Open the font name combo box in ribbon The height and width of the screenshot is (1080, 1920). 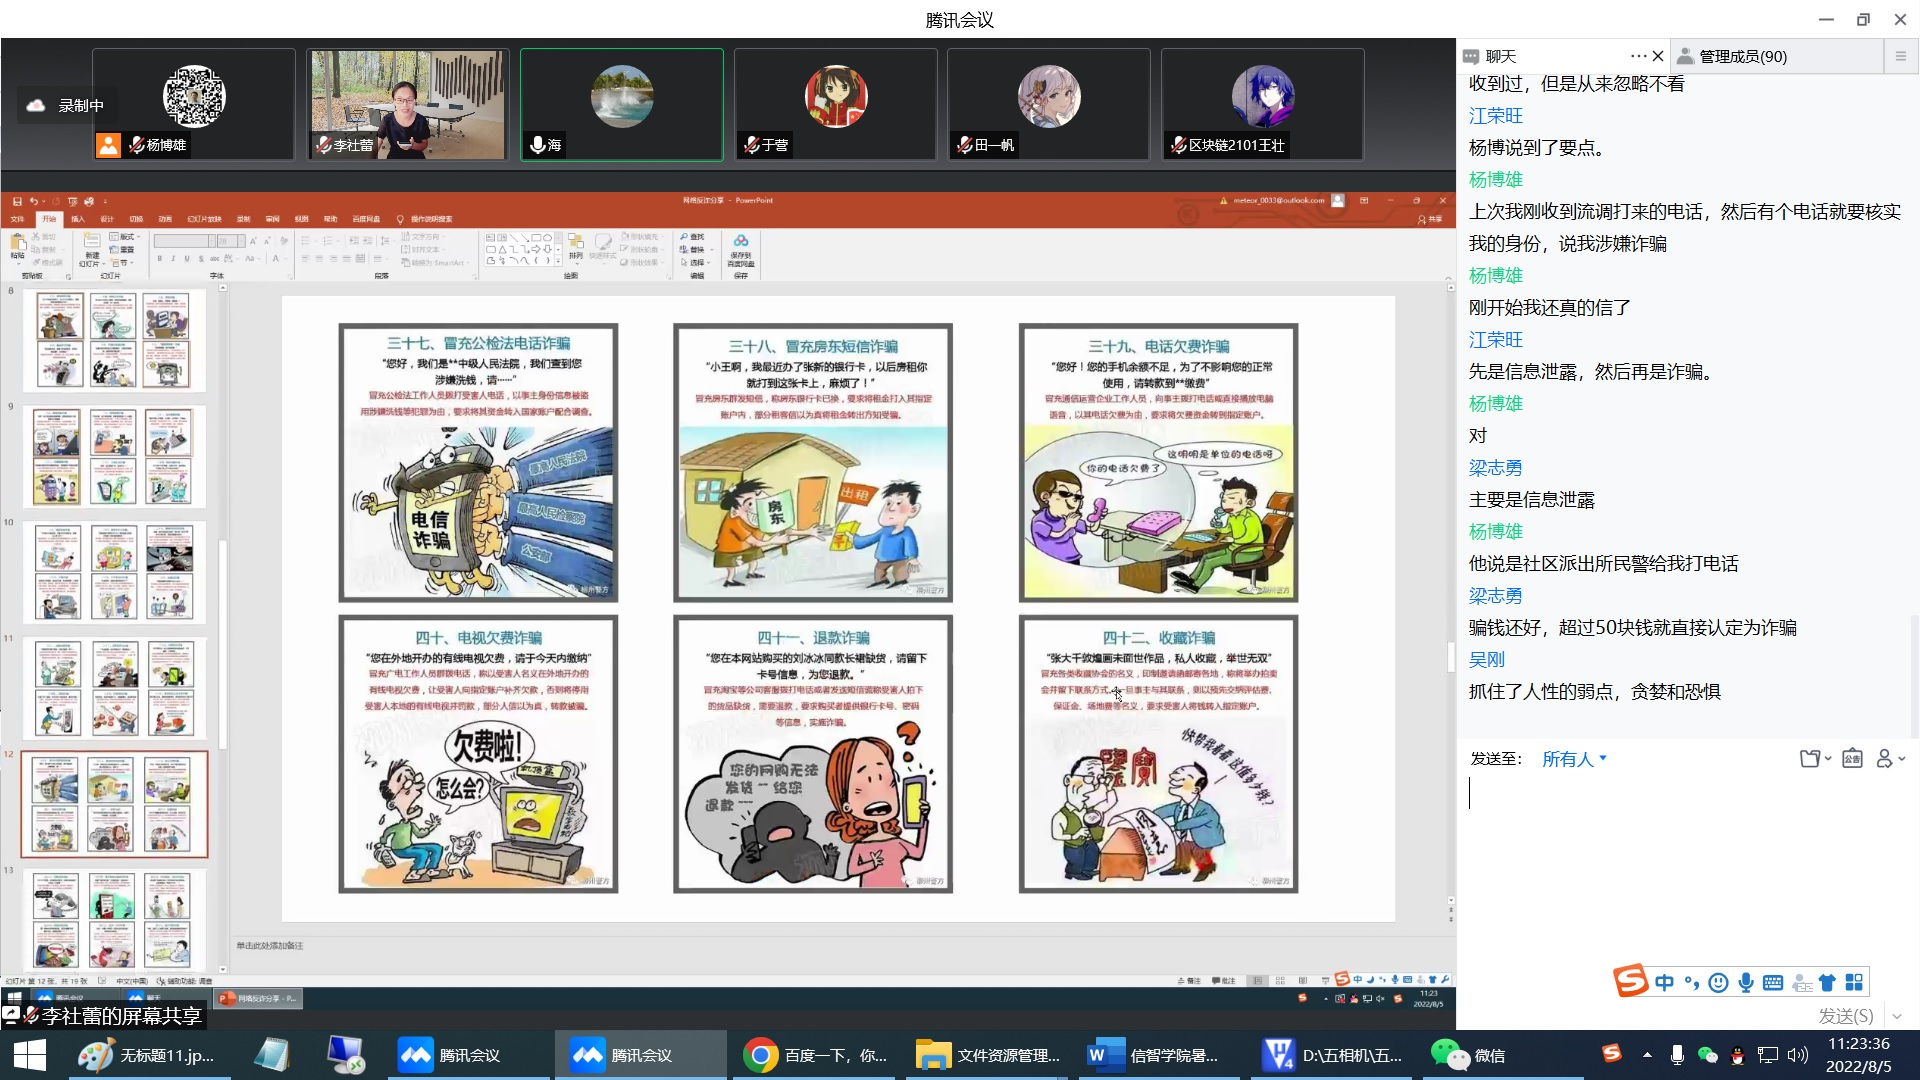[184, 241]
